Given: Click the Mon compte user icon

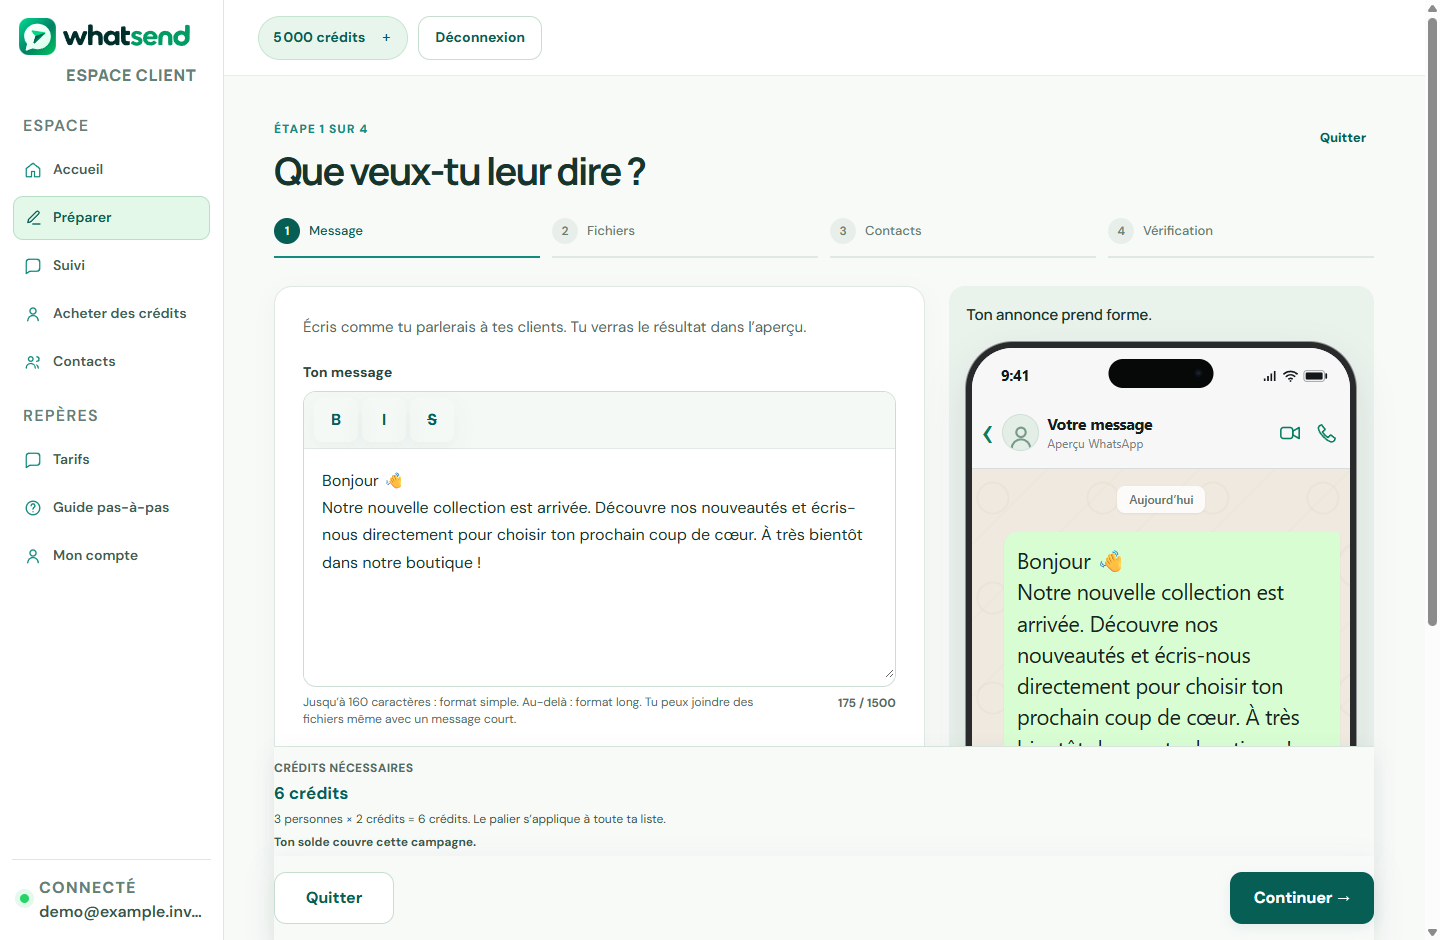Looking at the screenshot, I should [x=33, y=556].
